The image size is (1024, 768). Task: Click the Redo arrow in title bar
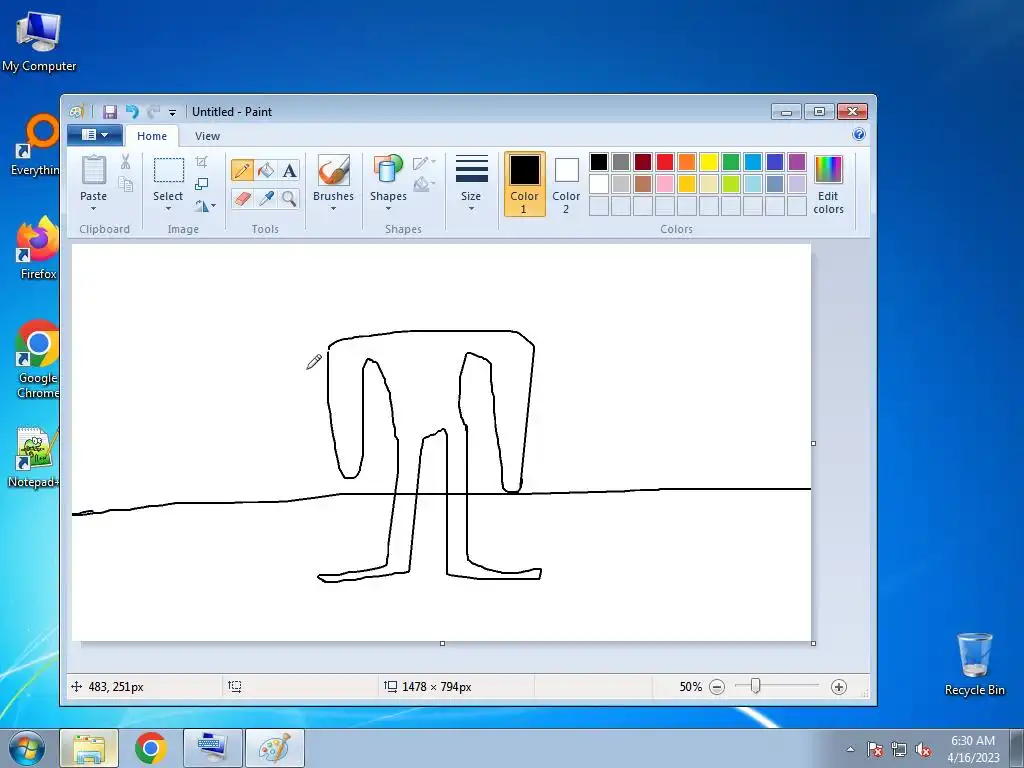(153, 112)
